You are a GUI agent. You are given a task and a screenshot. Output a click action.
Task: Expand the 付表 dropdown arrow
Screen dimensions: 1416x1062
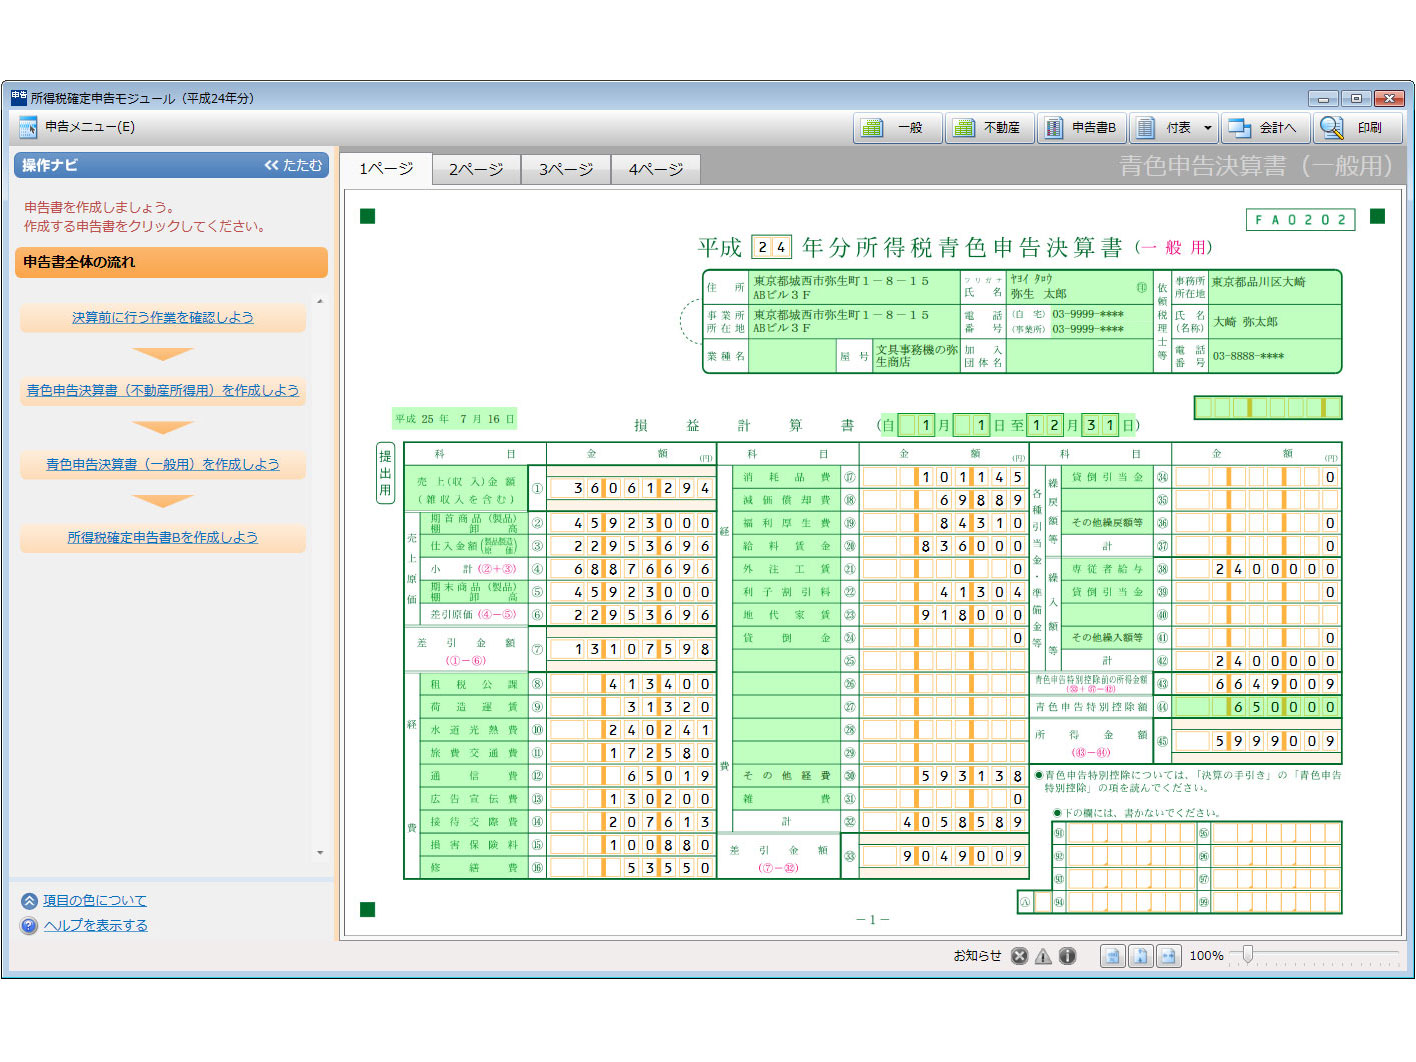(x=1207, y=128)
